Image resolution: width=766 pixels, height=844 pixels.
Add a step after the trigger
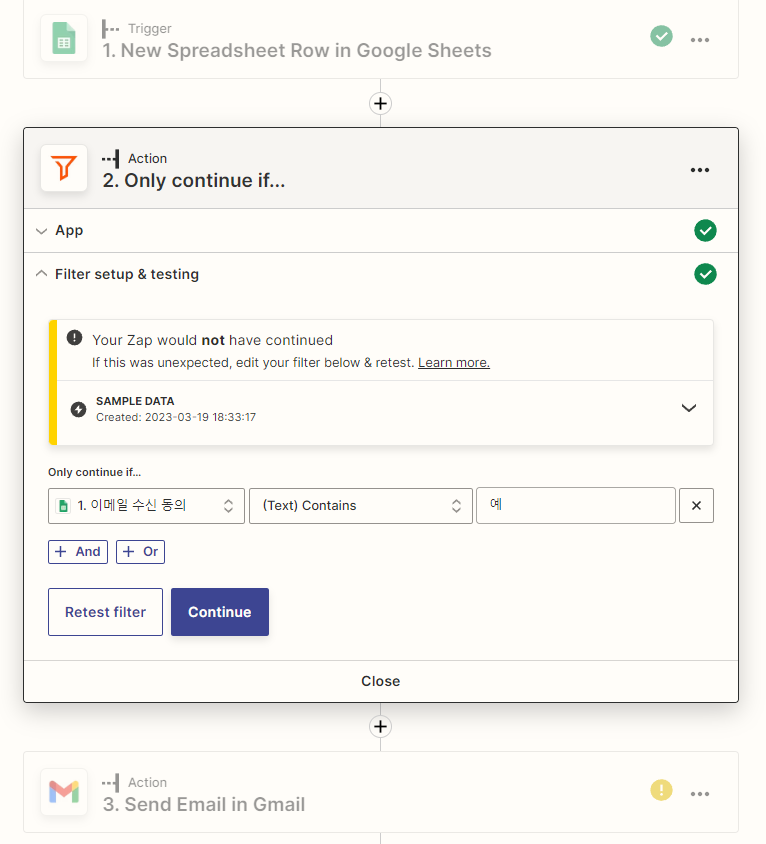click(x=380, y=103)
